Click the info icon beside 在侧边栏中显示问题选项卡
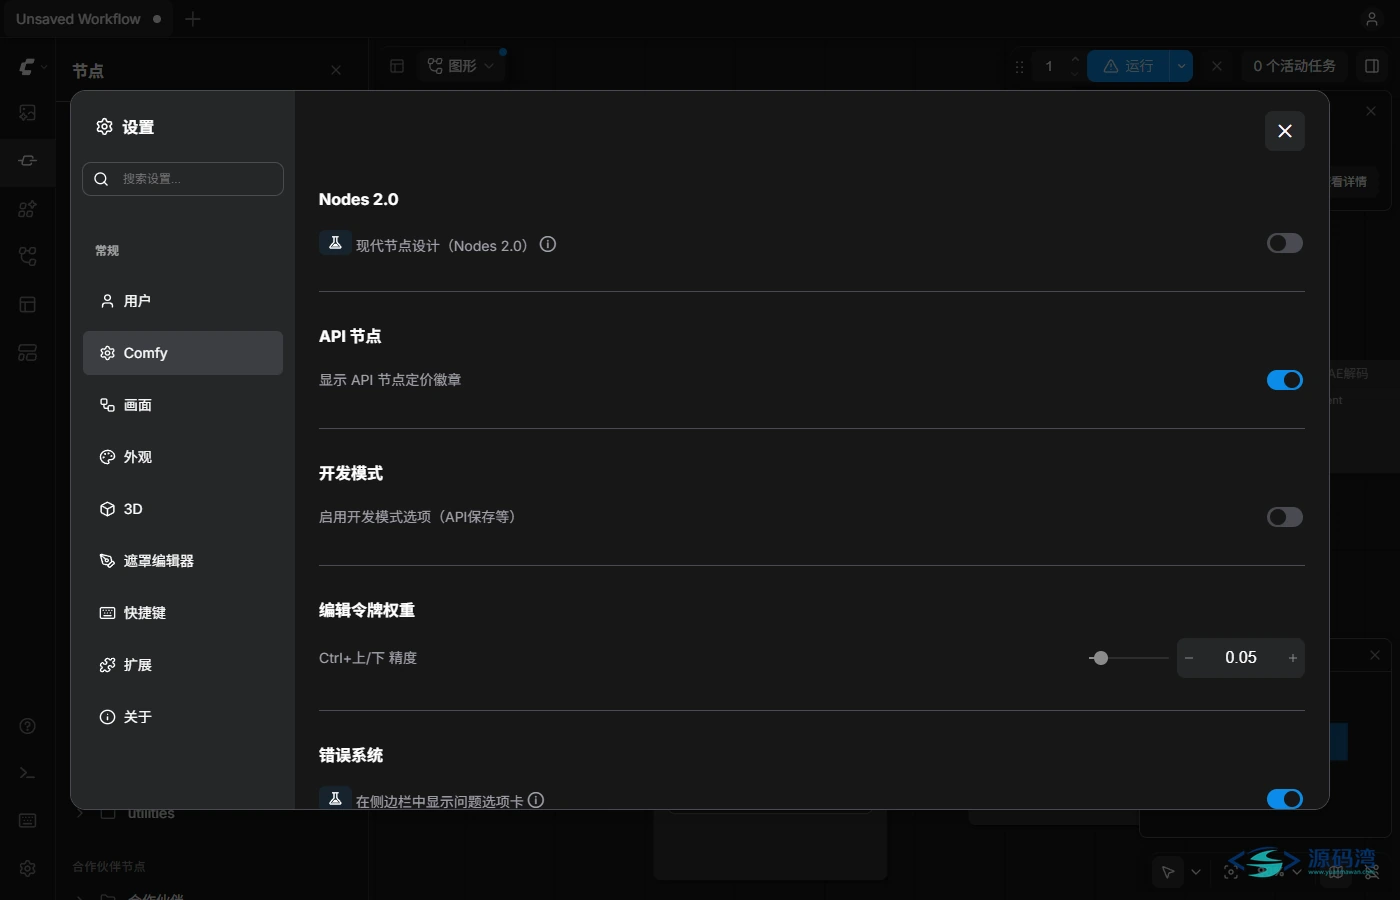The height and width of the screenshot is (900, 1400). tap(536, 800)
